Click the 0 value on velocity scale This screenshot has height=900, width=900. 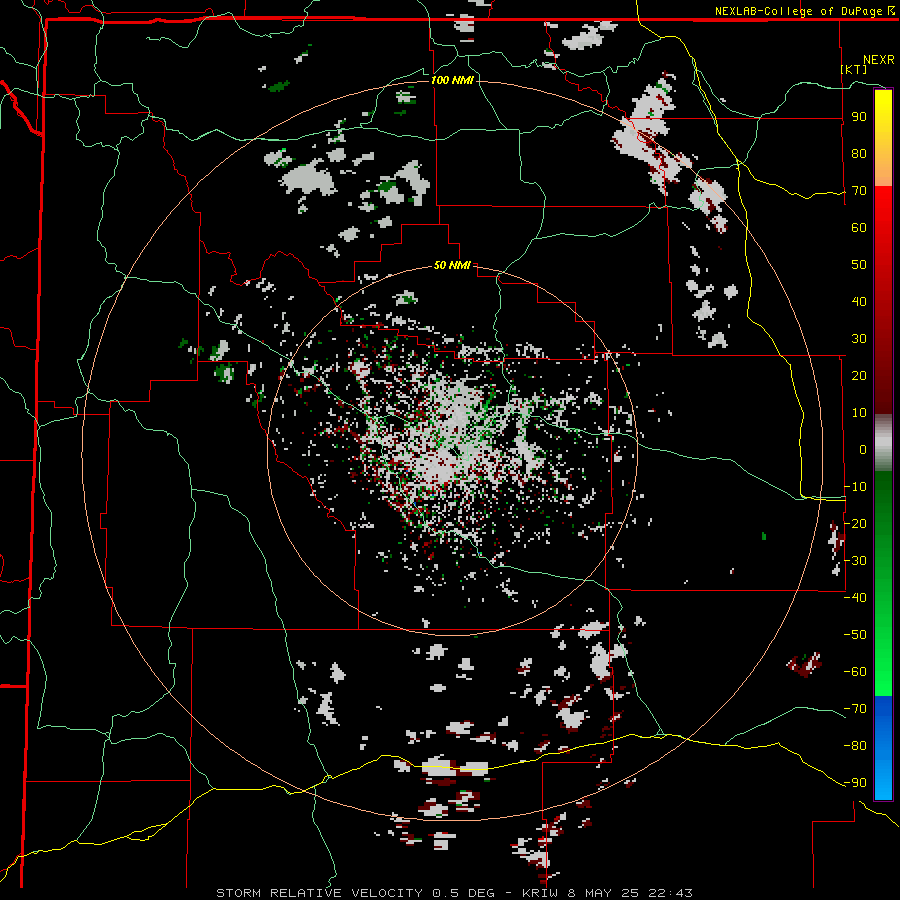pyautogui.click(x=863, y=450)
